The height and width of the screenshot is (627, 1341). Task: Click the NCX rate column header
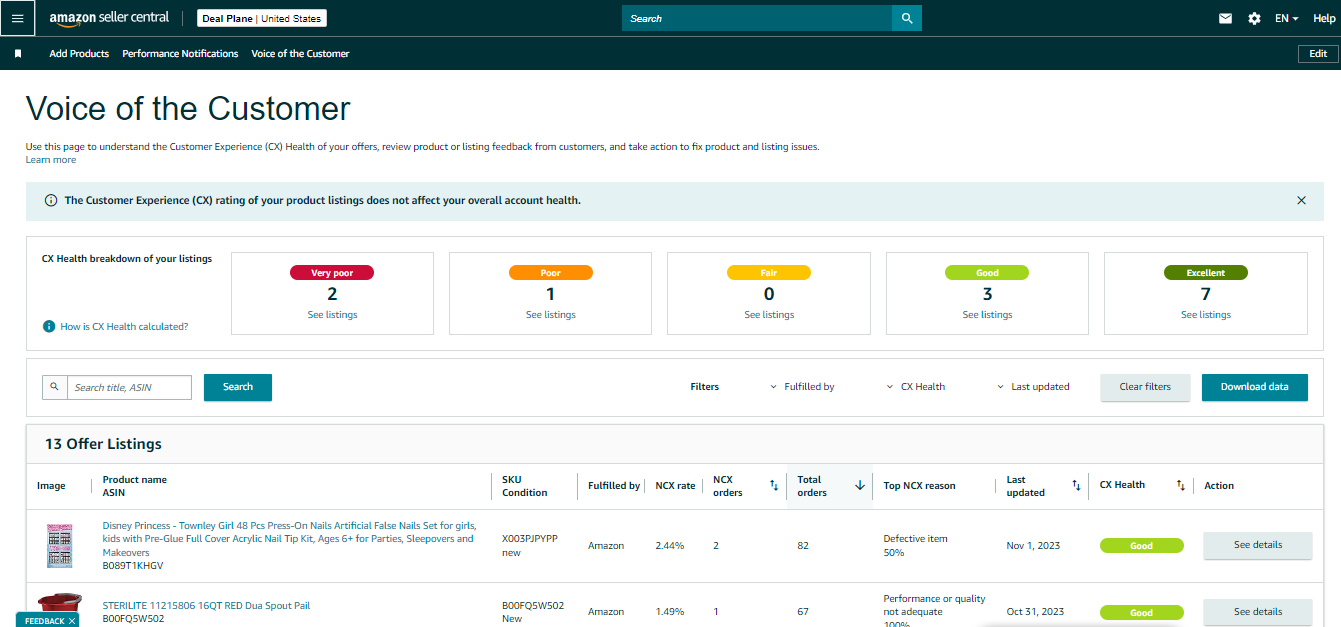click(x=675, y=486)
